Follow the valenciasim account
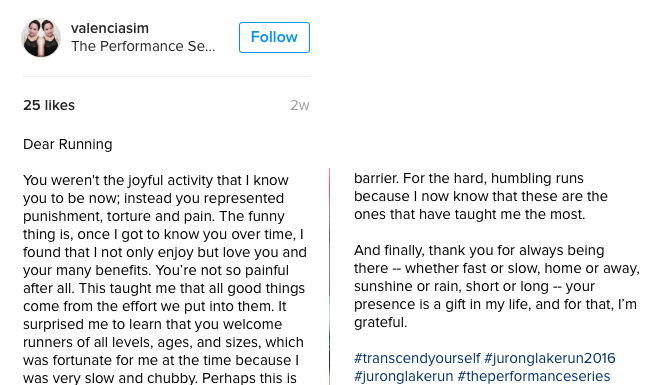This screenshot has height=385, width=664. point(274,37)
